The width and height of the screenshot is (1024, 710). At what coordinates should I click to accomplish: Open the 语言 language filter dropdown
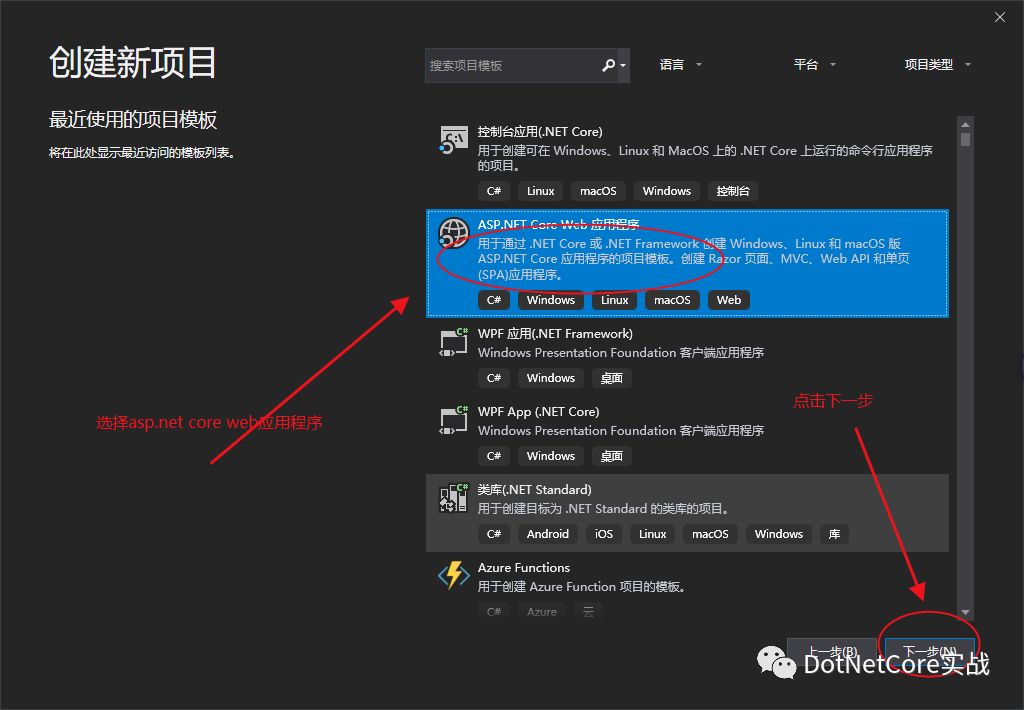[x=680, y=65]
